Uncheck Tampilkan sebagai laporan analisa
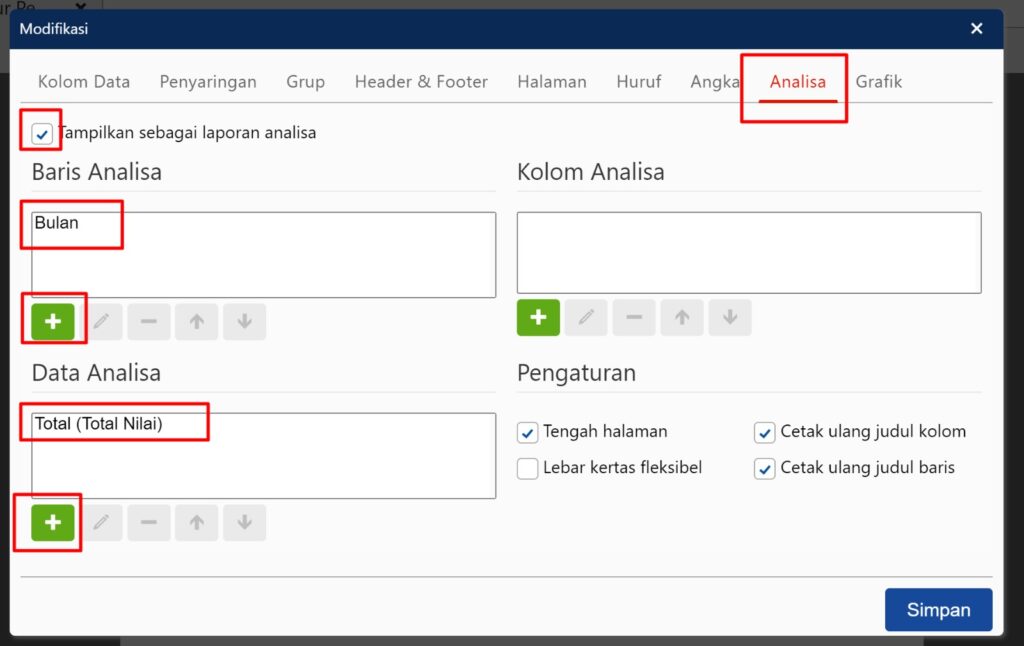The height and width of the screenshot is (646, 1024). (40, 131)
